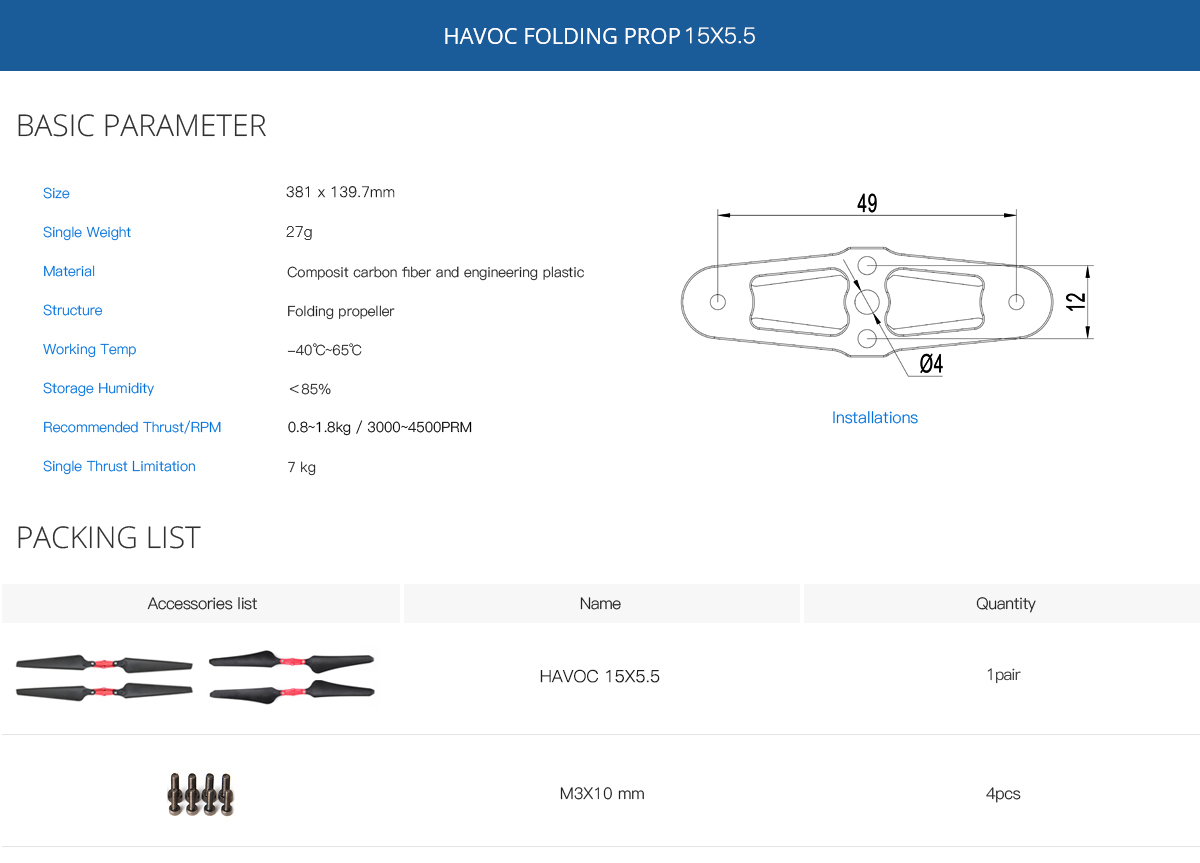Click the right angled propeller pair image
This screenshot has width=1200, height=863.
click(x=291, y=675)
